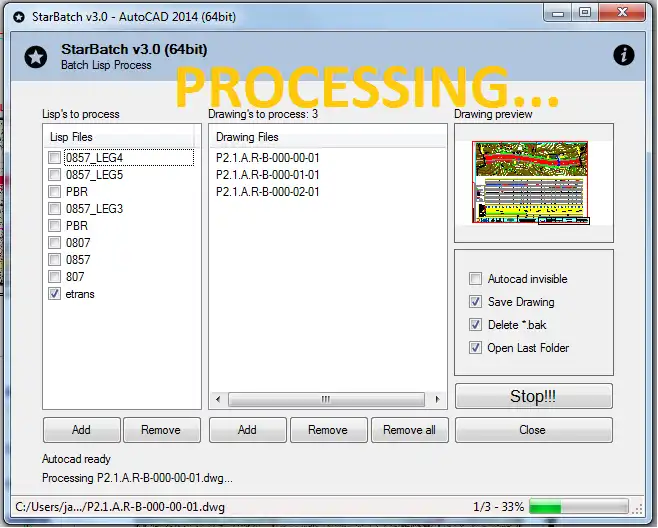Click the Drawing Files column header
658x528 pixels.
click(x=328, y=137)
